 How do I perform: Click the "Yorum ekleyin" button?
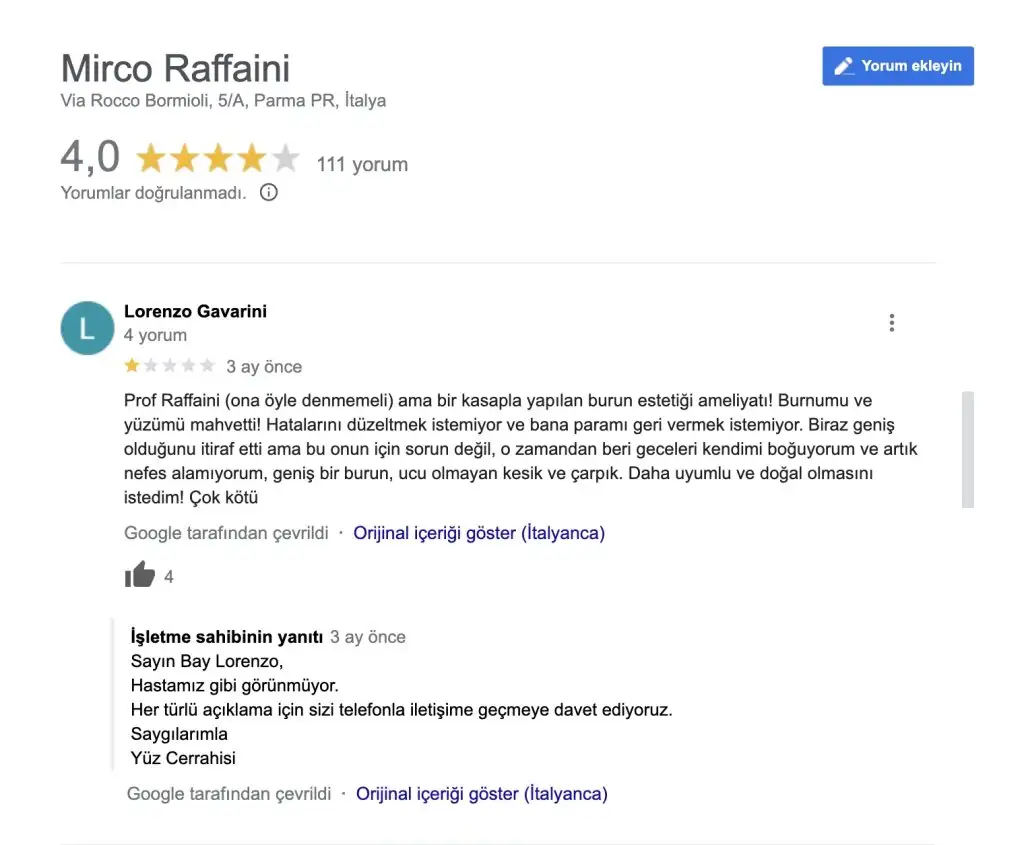pyautogui.click(x=897, y=66)
